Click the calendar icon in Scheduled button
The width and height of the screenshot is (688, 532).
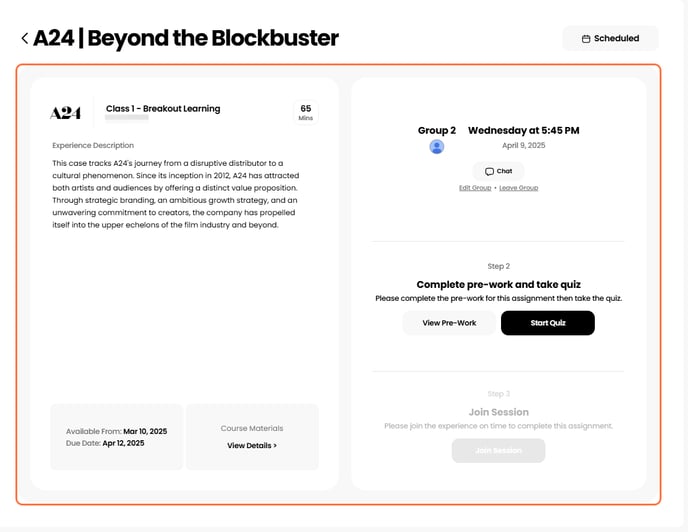click(x=585, y=39)
